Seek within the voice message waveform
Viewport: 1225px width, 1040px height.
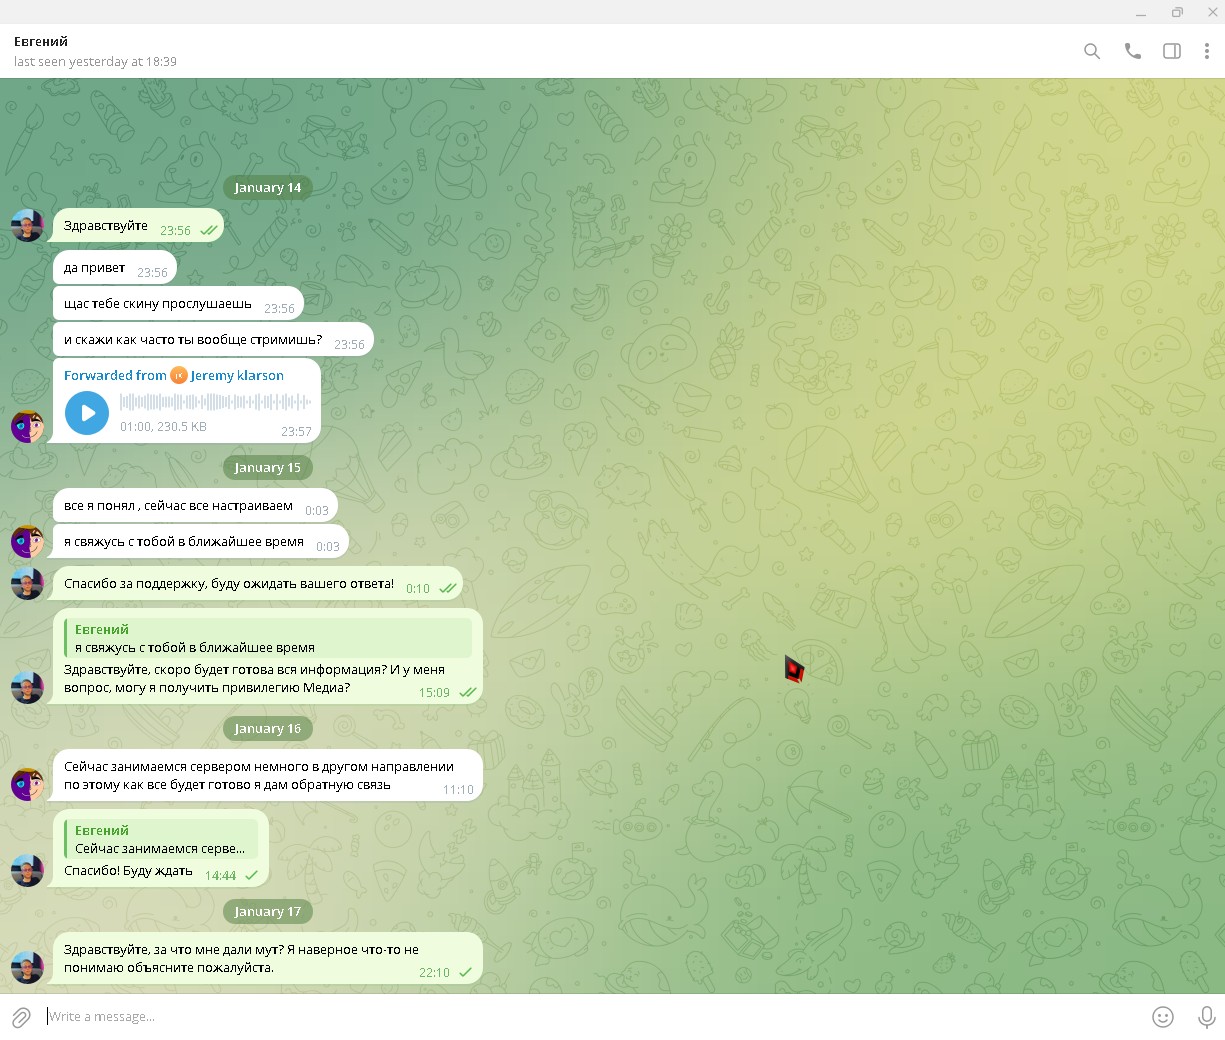click(215, 402)
